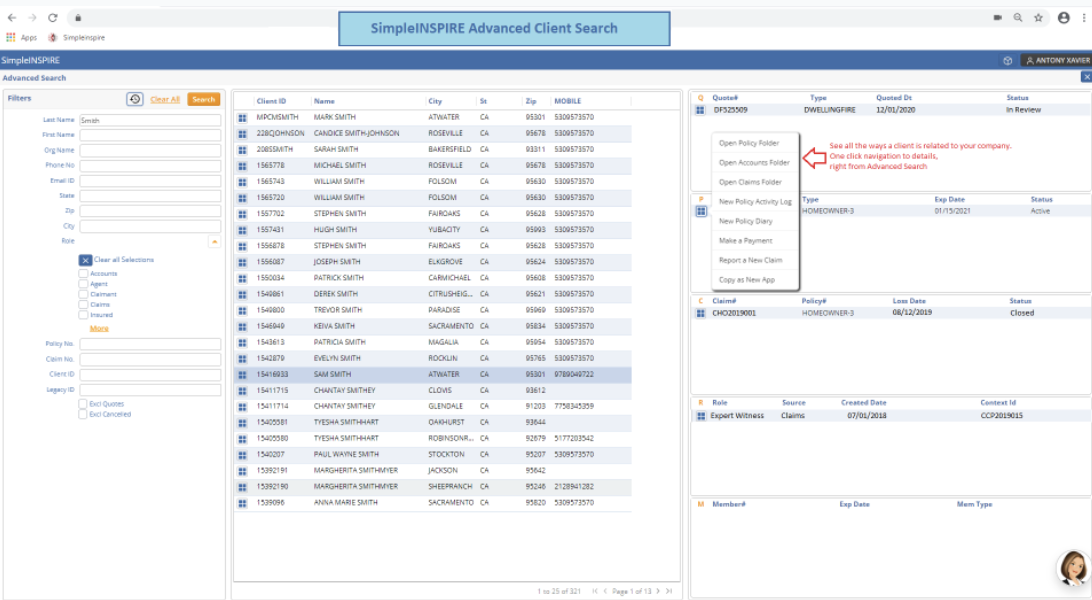Open the Chrome profile avatar icon
The width and height of the screenshot is (1092, 600).
(x=1063, y=17)
